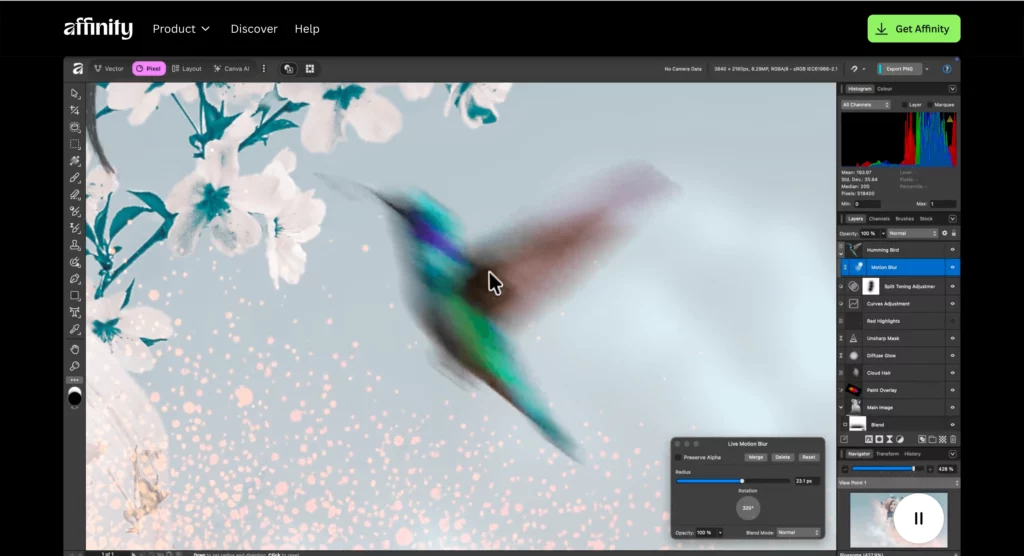
Task: Click the half-circle adjustment layer icon
Action: (900, 439)
